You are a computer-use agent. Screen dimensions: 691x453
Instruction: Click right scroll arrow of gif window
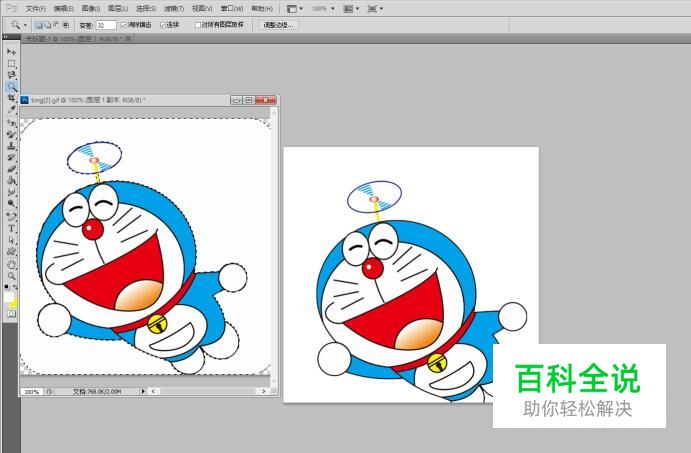pos(264,391)
